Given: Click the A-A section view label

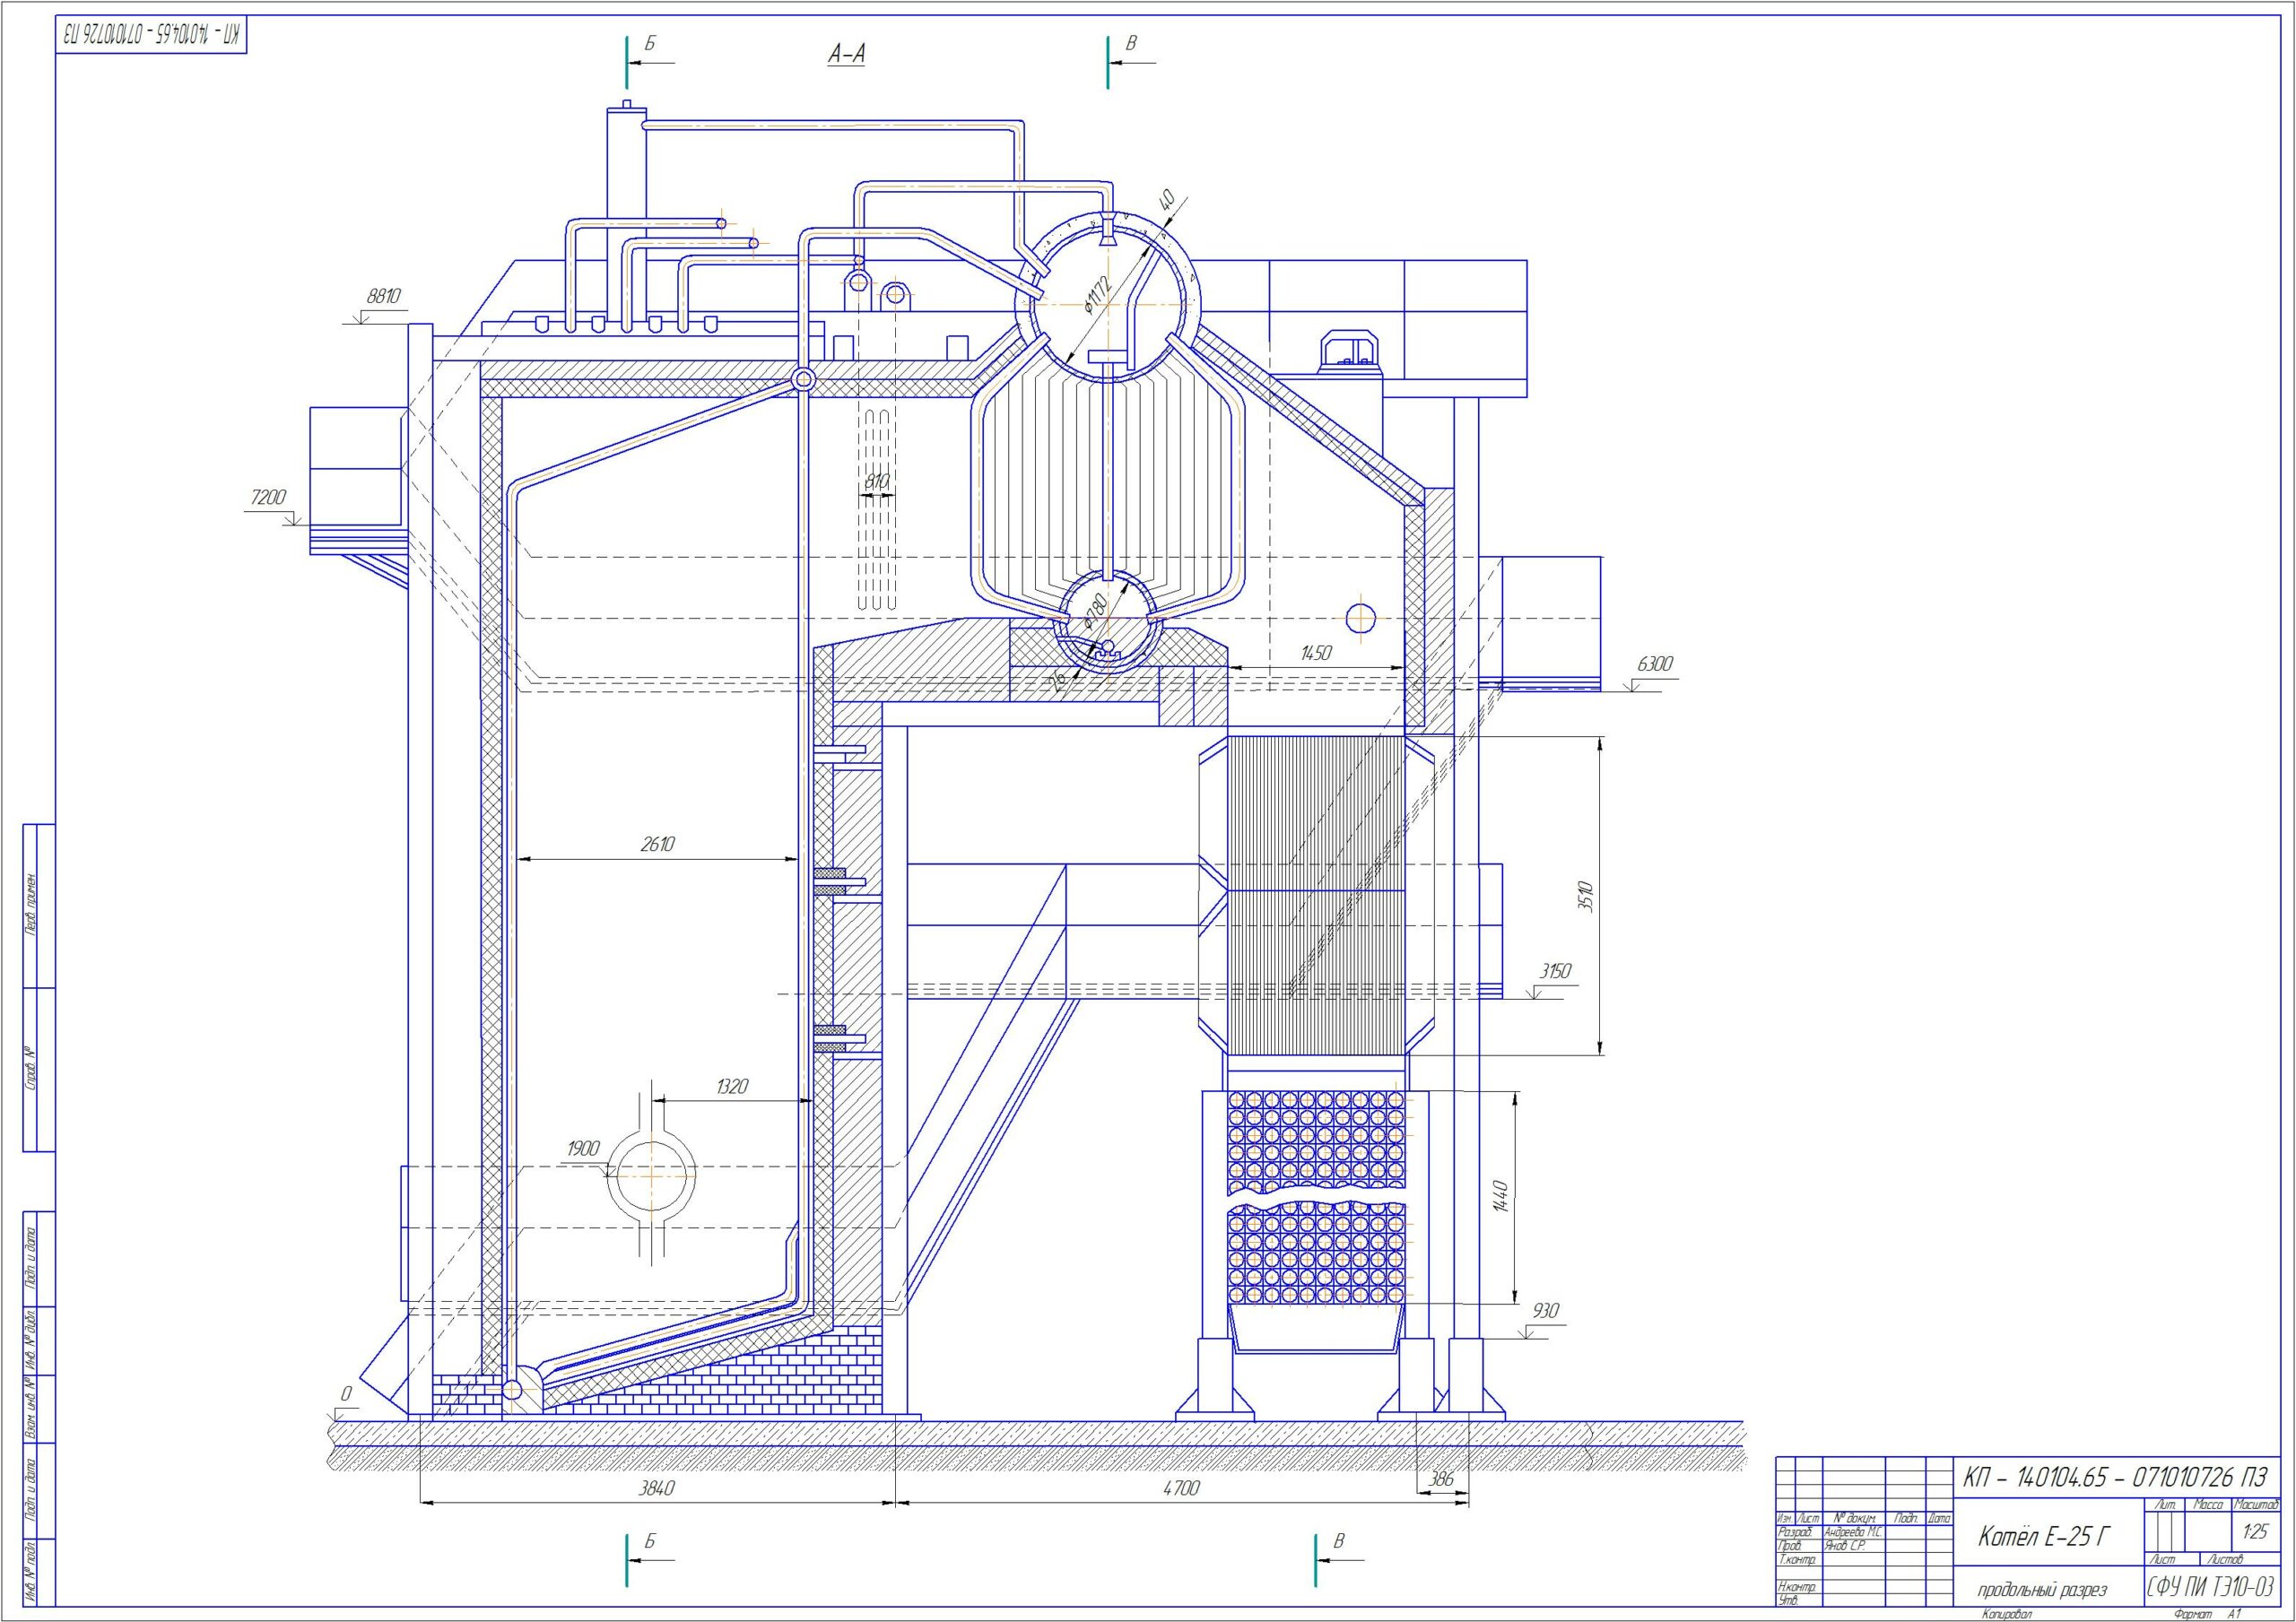Looking at the screenshot, I should (x=846, y=55).
